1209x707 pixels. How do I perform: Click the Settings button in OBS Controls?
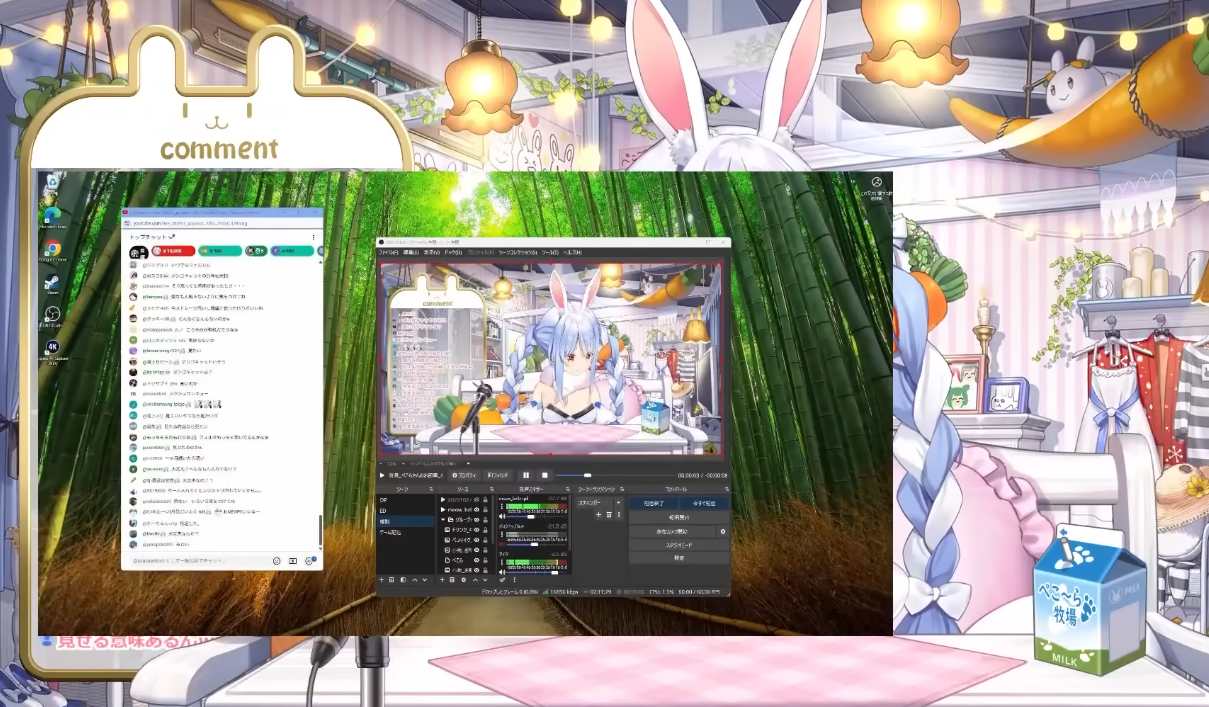pyautogui.click(x=678, y=558)
